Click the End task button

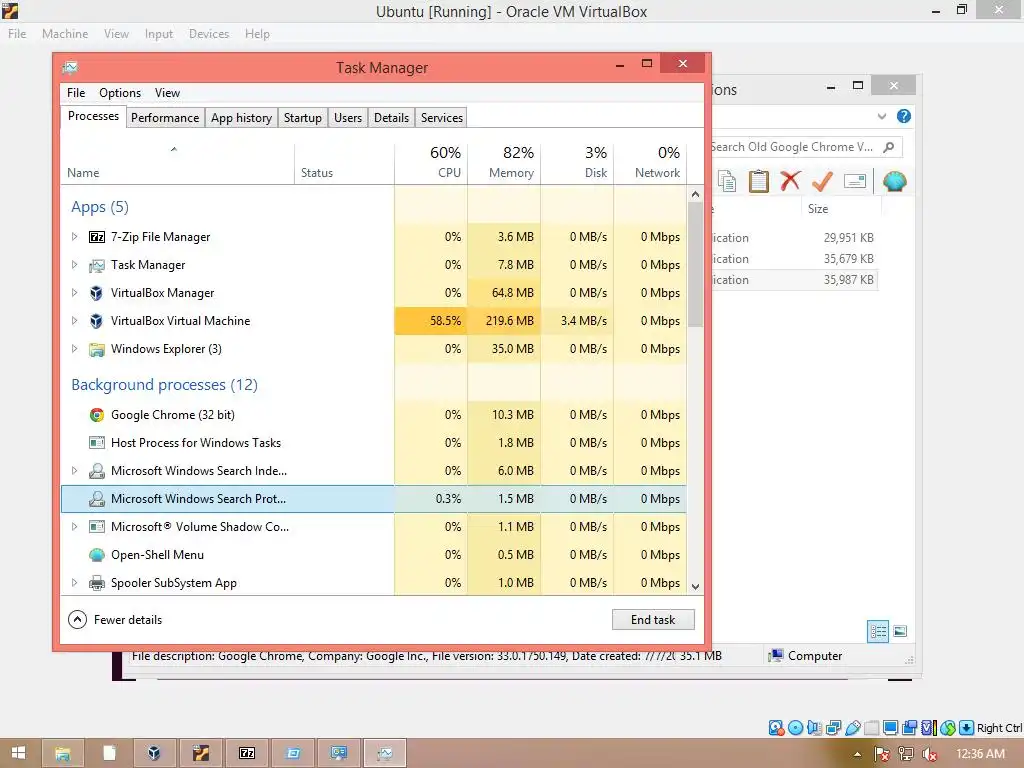point(653,620)
